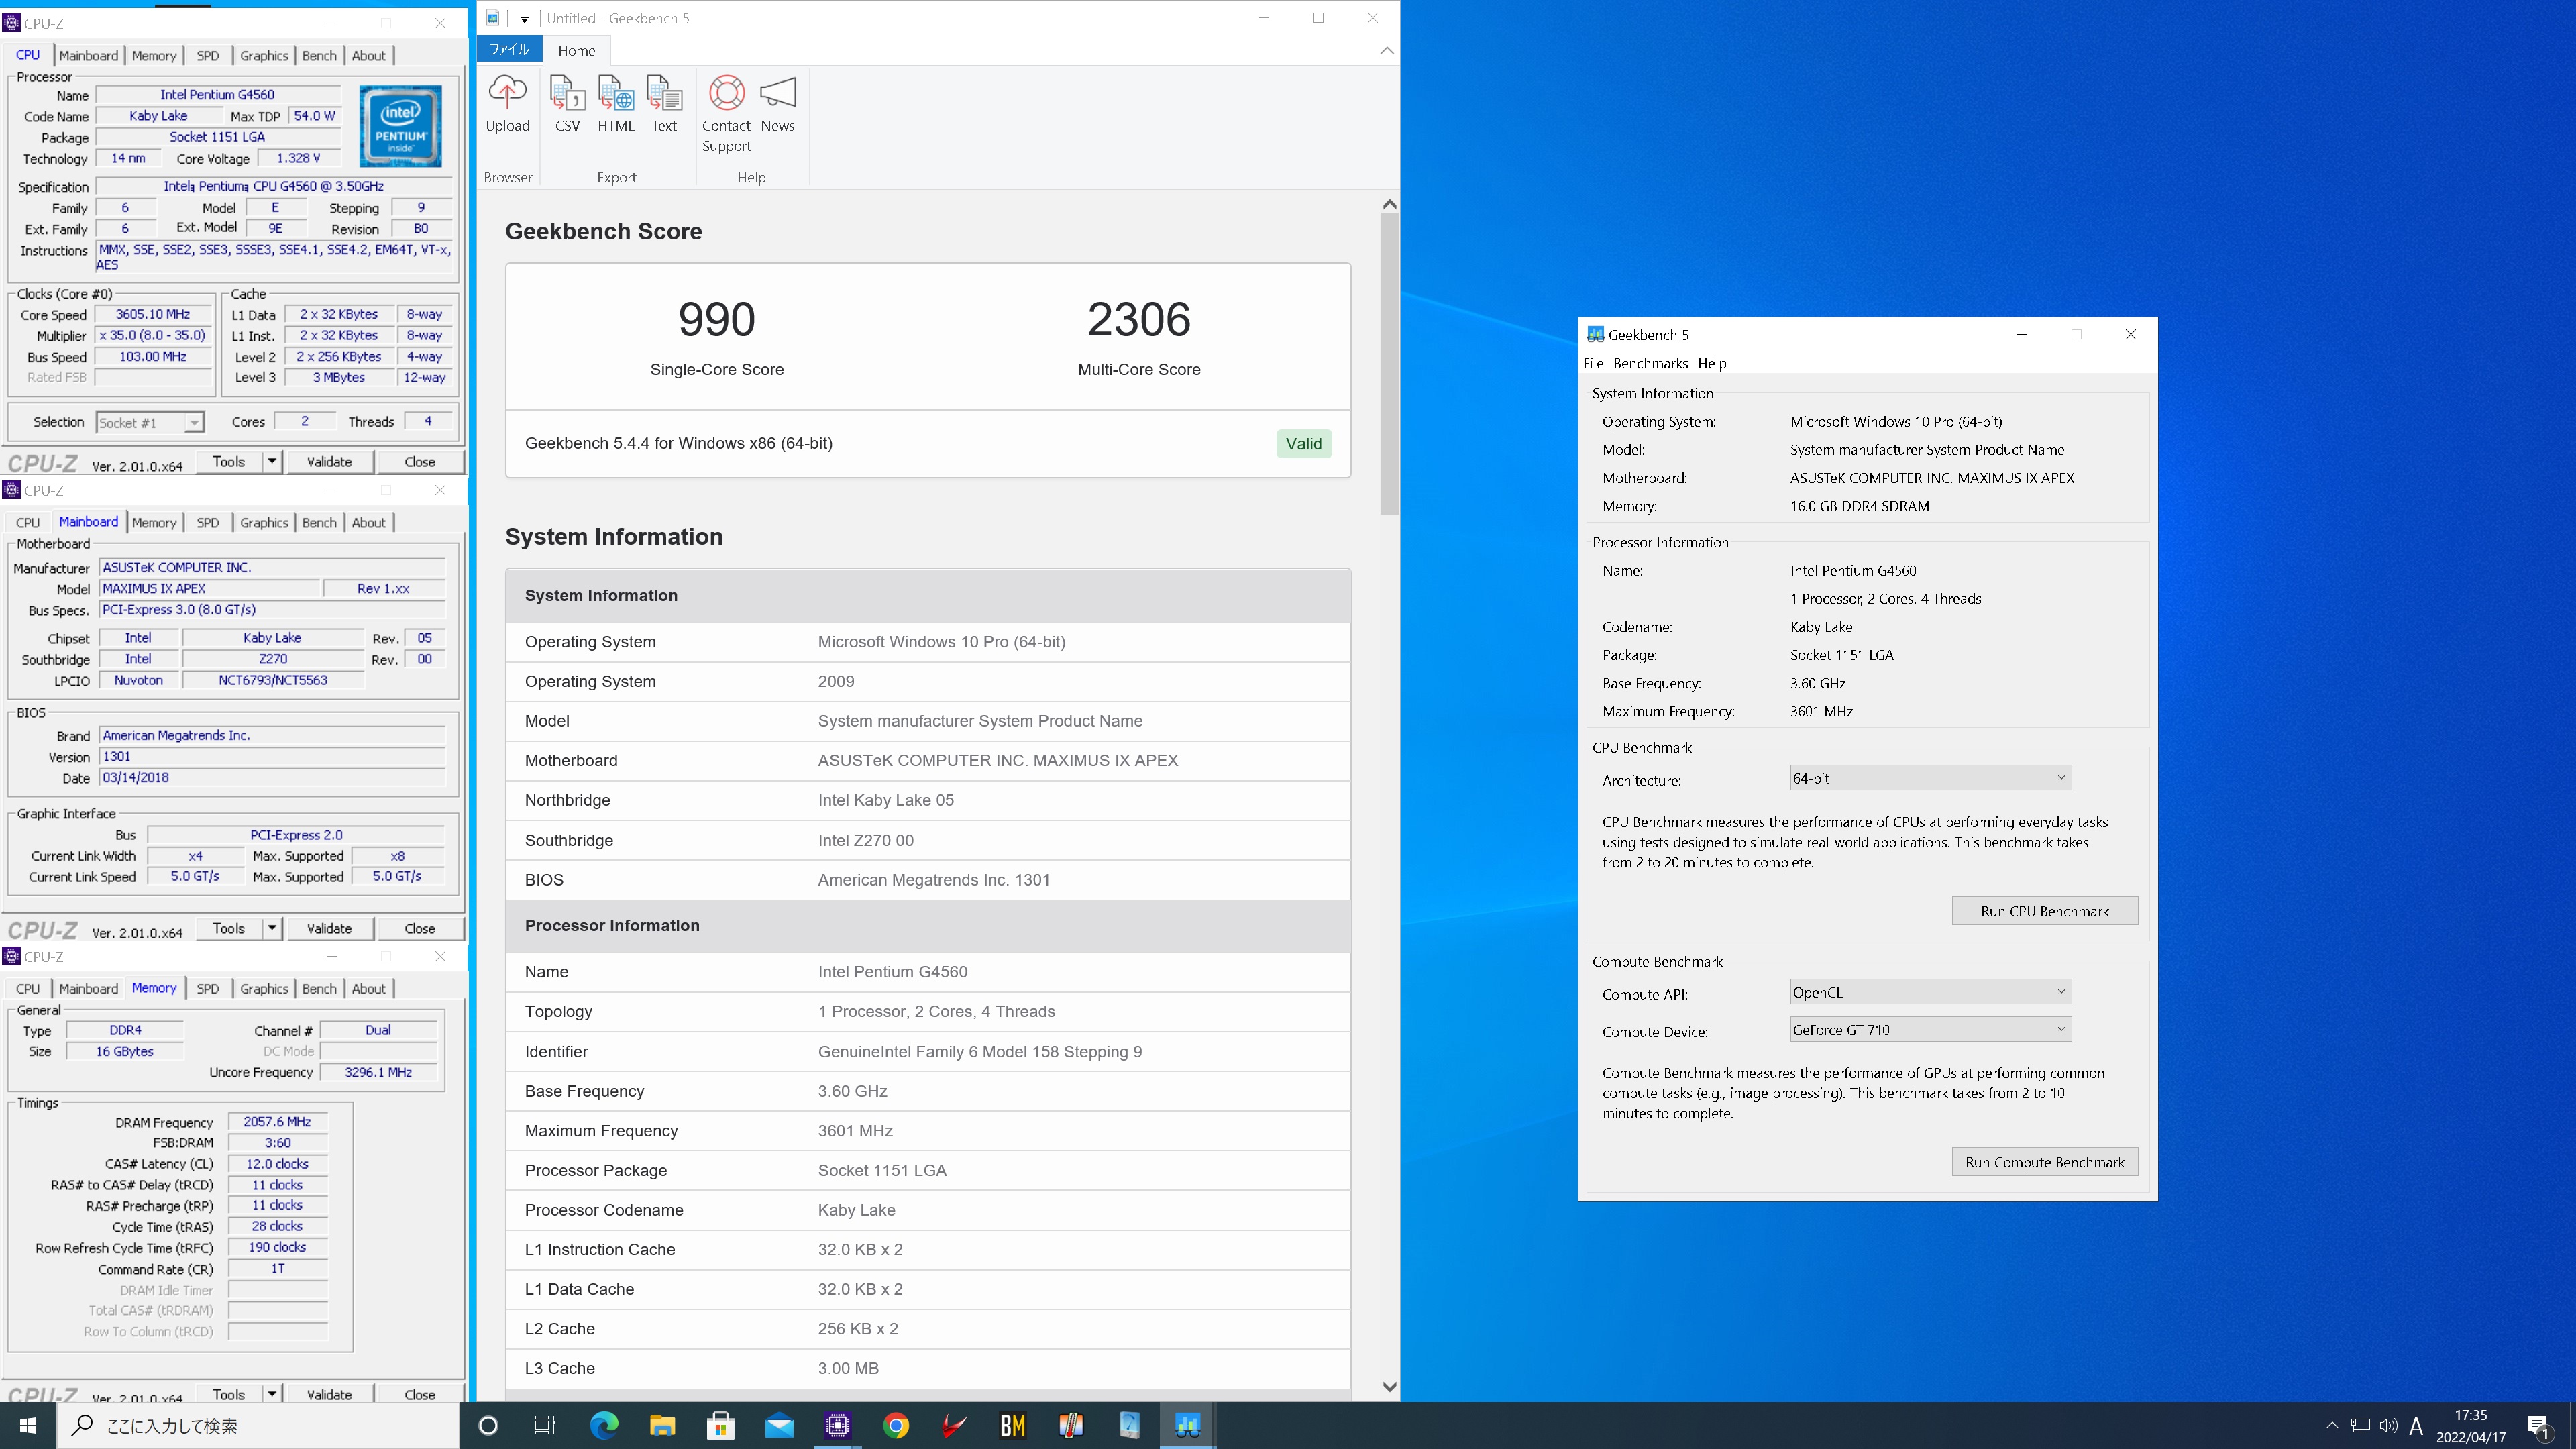2576x1449 pixels.
Task: Click the eighth taskbar app icon
Action: tap(1071, 1425)
